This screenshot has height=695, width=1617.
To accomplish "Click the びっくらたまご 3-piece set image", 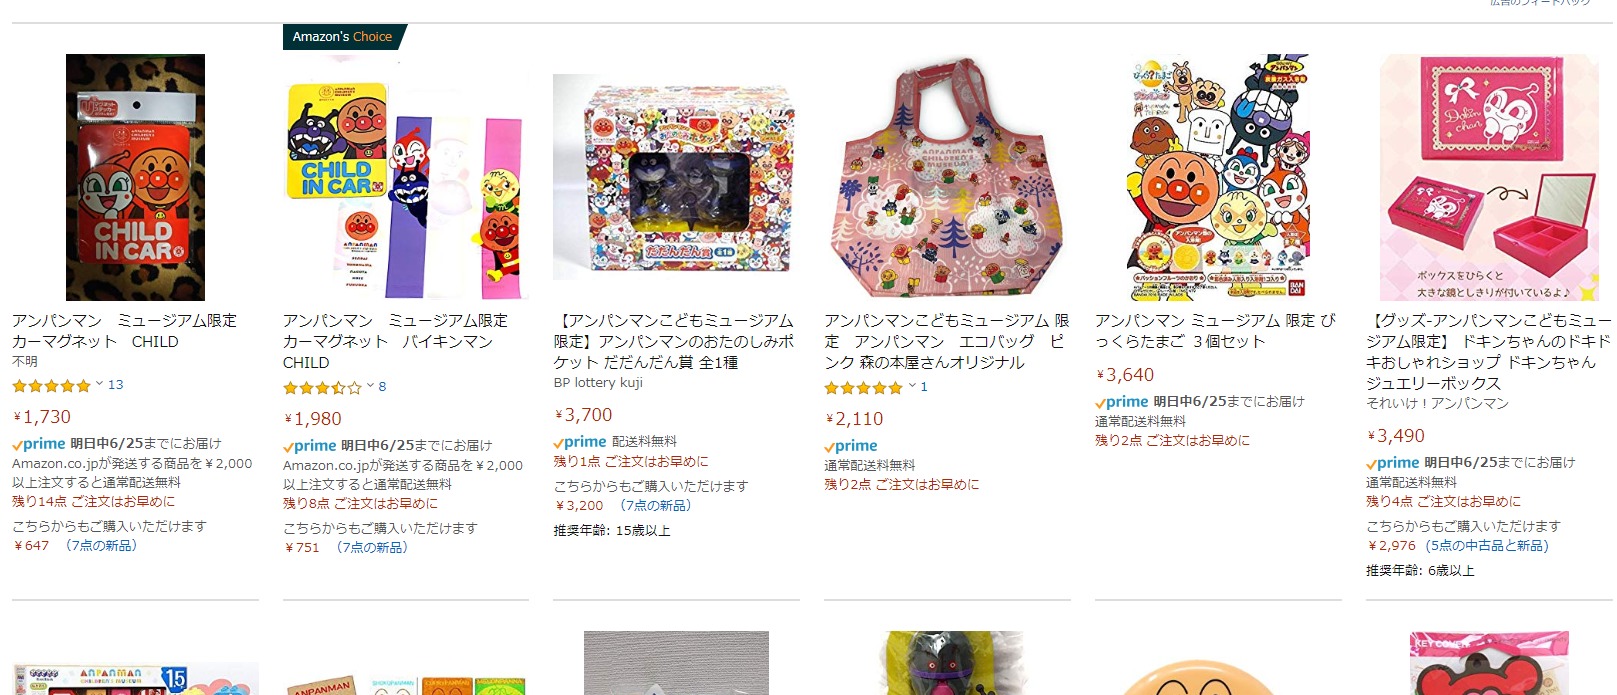I will point(1217,177).
